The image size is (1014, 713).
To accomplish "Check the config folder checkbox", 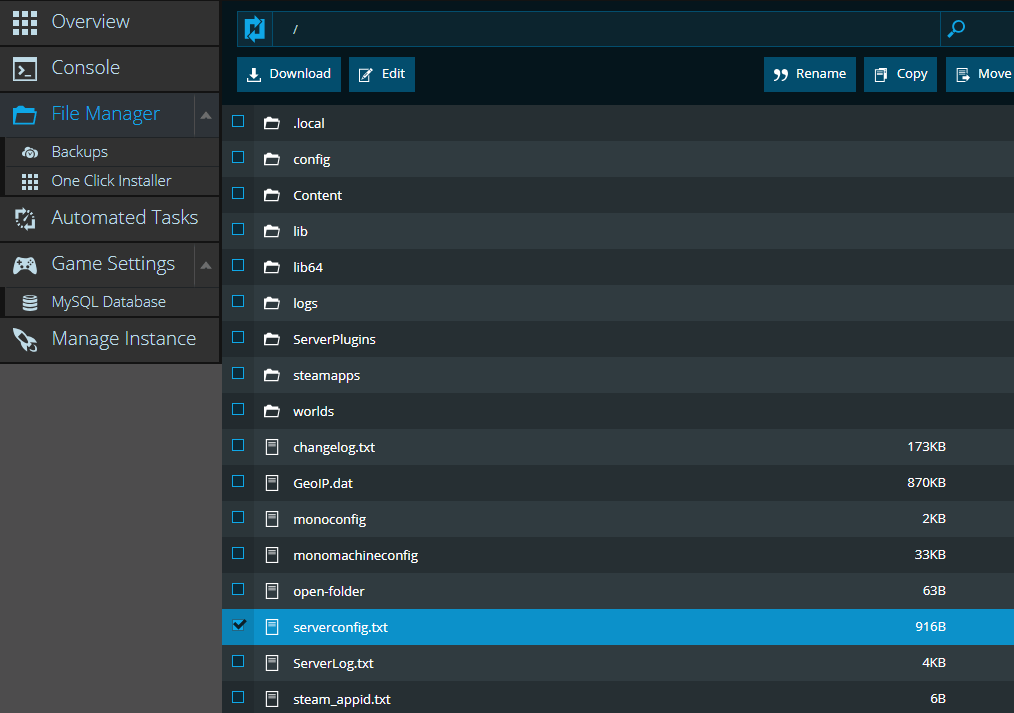I will [238, 157].
